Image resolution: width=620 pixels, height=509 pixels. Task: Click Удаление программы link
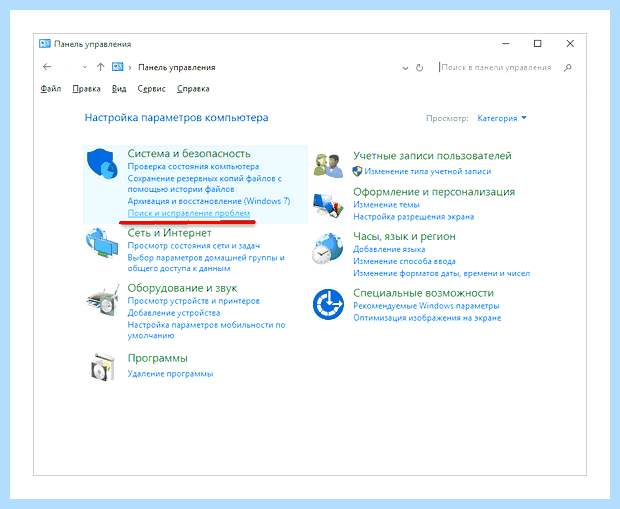[x=170, y=374]
